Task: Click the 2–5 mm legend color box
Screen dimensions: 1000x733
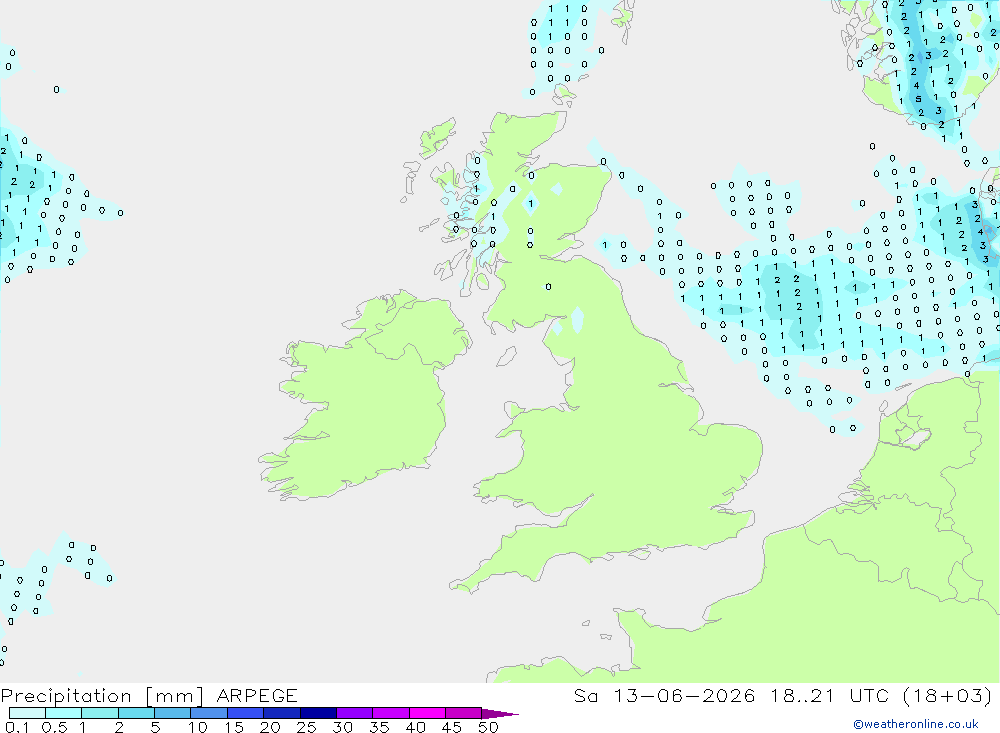Action: click(x=136, y=713)
